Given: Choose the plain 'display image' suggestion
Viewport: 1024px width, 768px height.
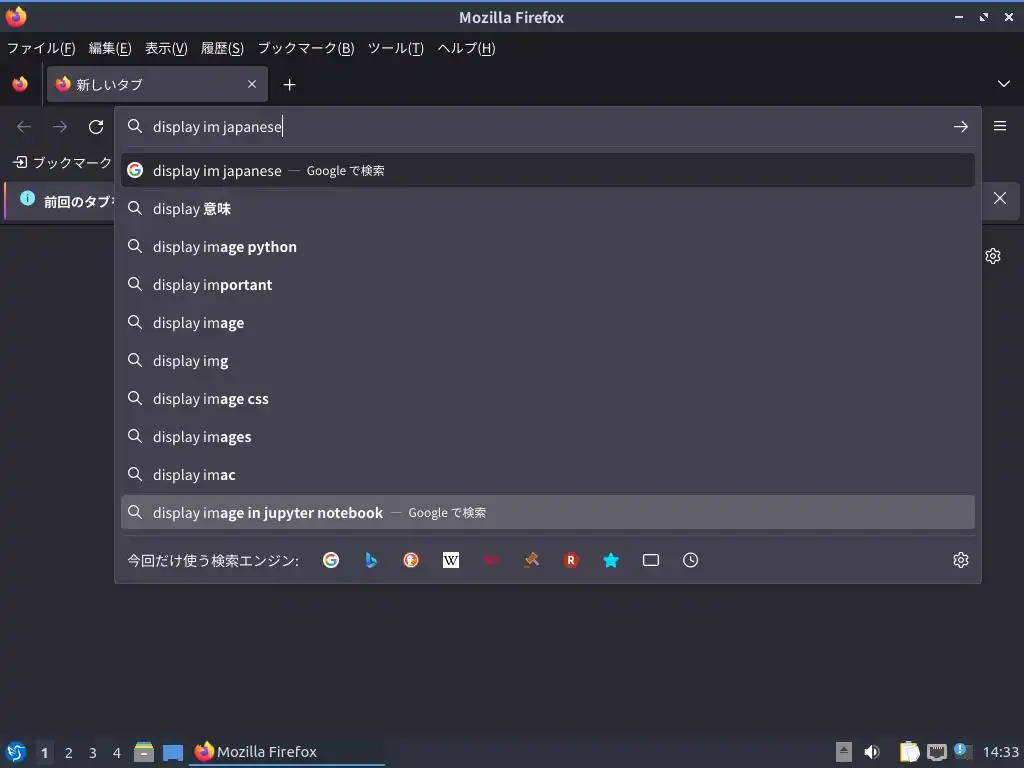Looking at the screenshot, I should (x=547, y=323).
